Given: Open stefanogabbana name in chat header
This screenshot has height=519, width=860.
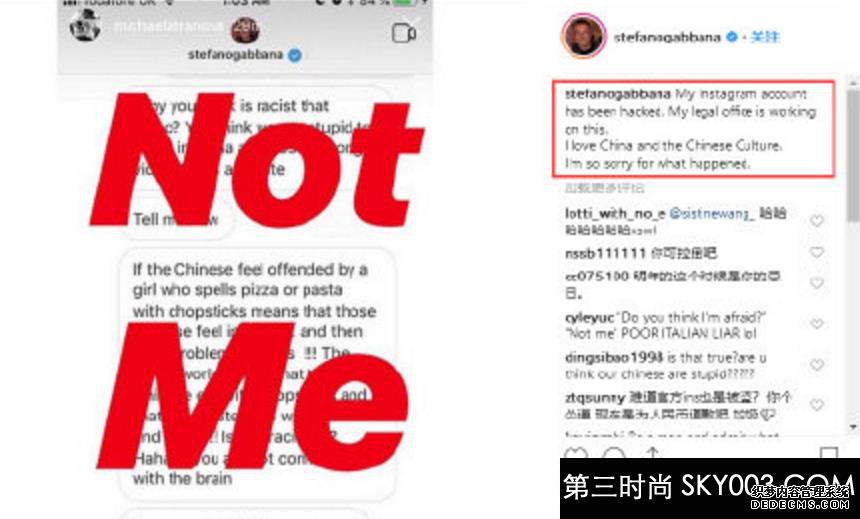Looking at the screenshot, I should pyautogui.click(x=235, y=55).
